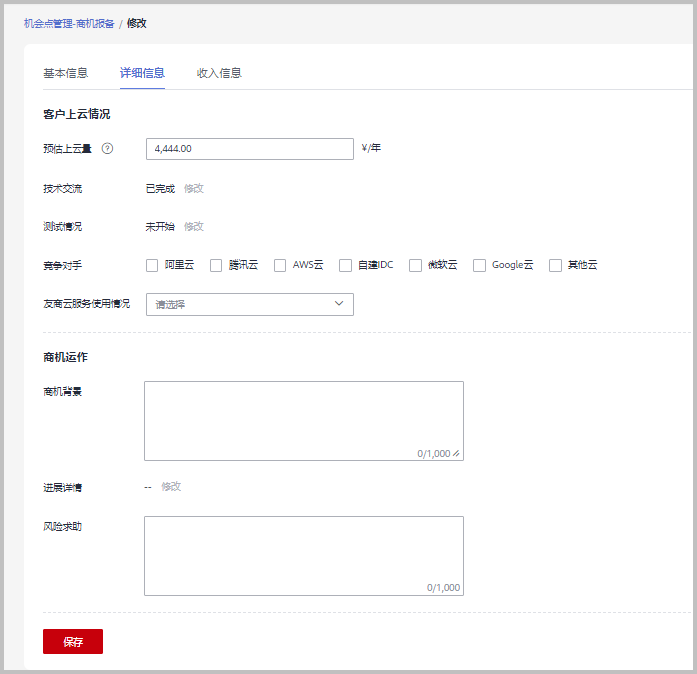Click the 修改 breadcrumb current page text
Image resolution: width=697 pixels, height=674 pixels.
[136, 23]
